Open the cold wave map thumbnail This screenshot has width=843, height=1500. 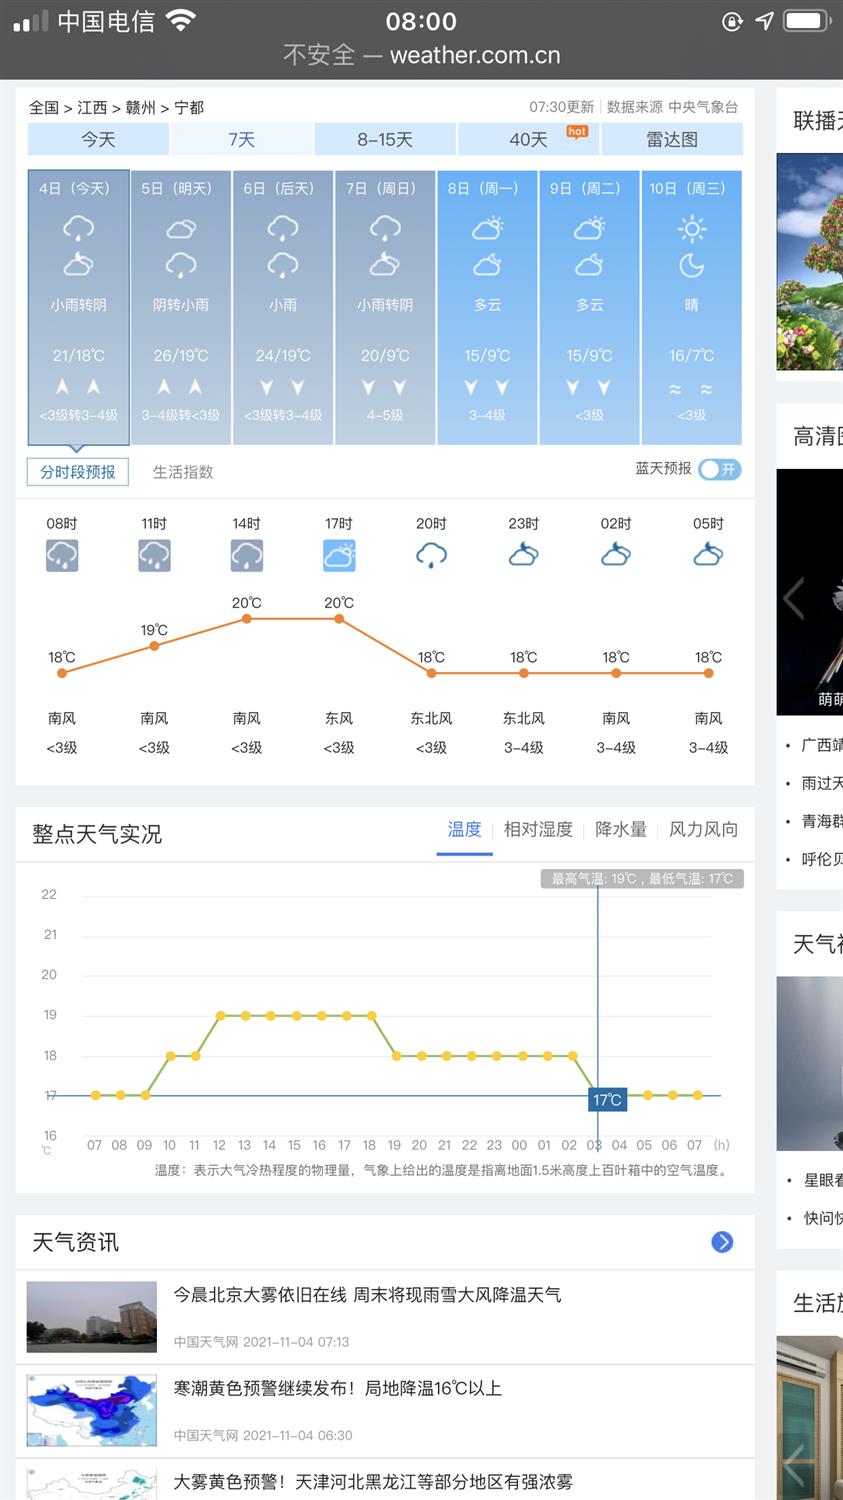click(x=92, y=1410)
